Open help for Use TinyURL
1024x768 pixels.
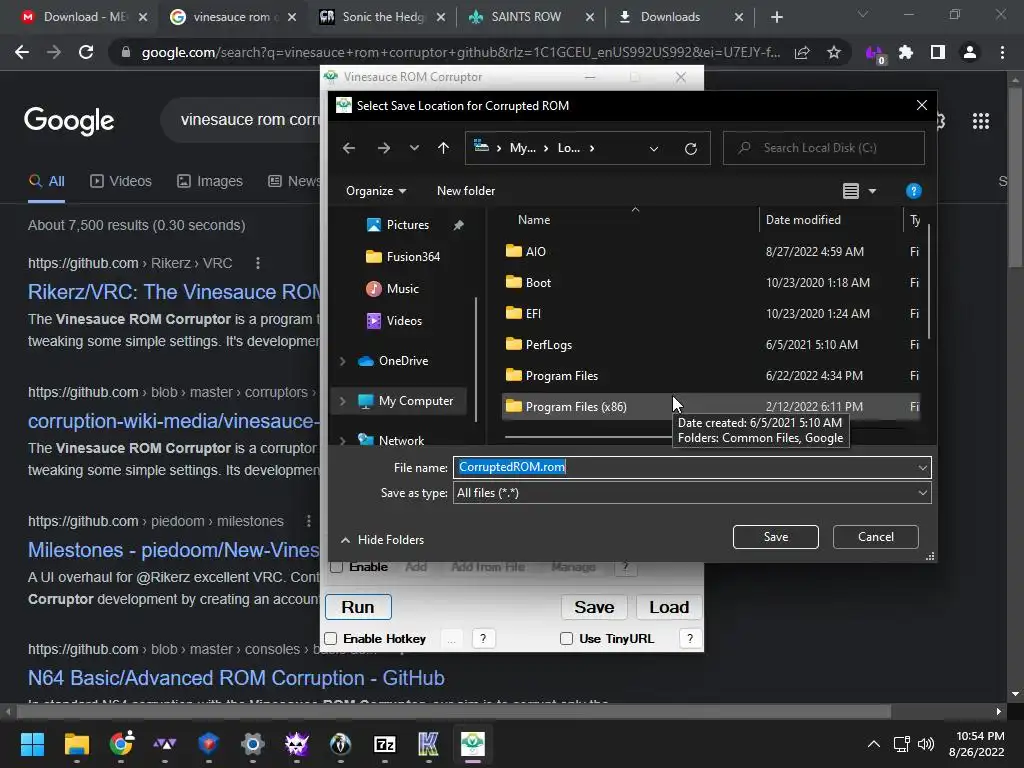tap(690, 639)
